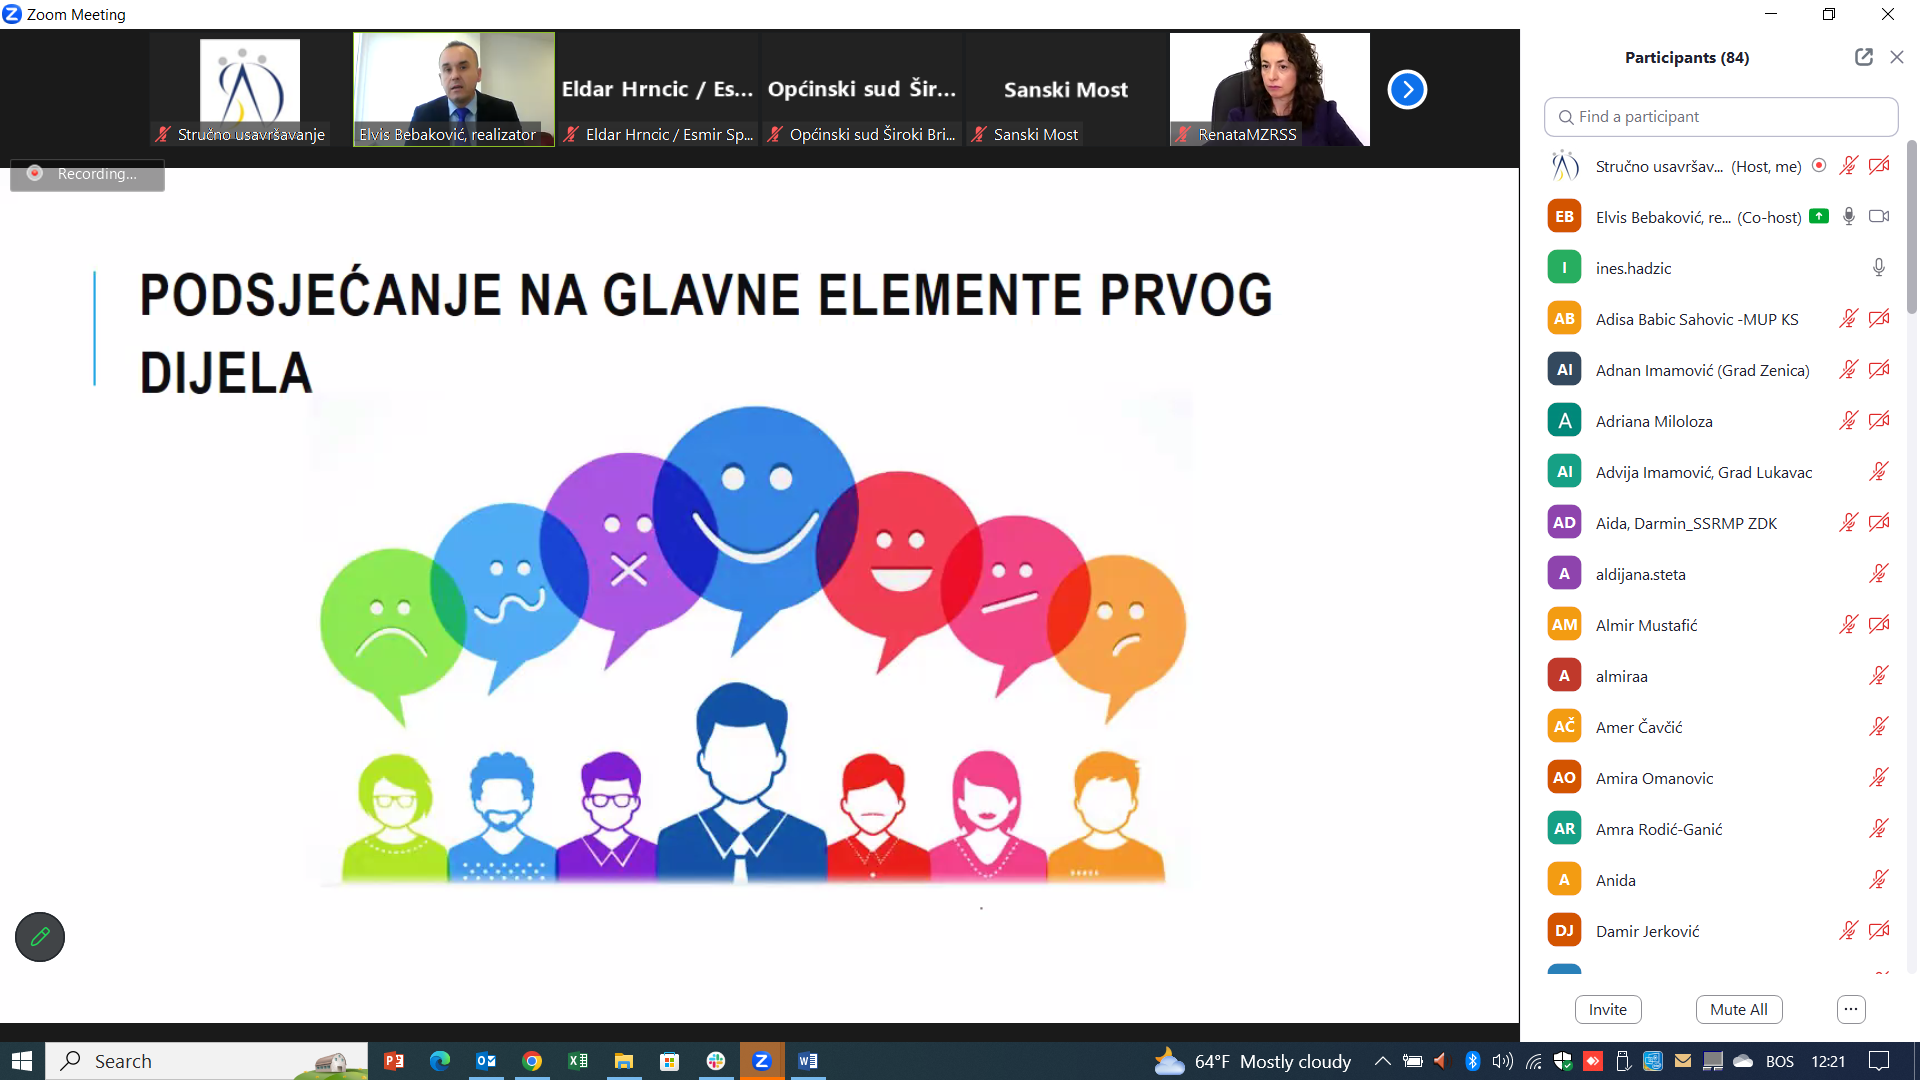The width and height of the screenshot is (1920, 1080).
Task: Select Elvis Bebaković realizator video thumbnail
Action: tap(454, 89)
